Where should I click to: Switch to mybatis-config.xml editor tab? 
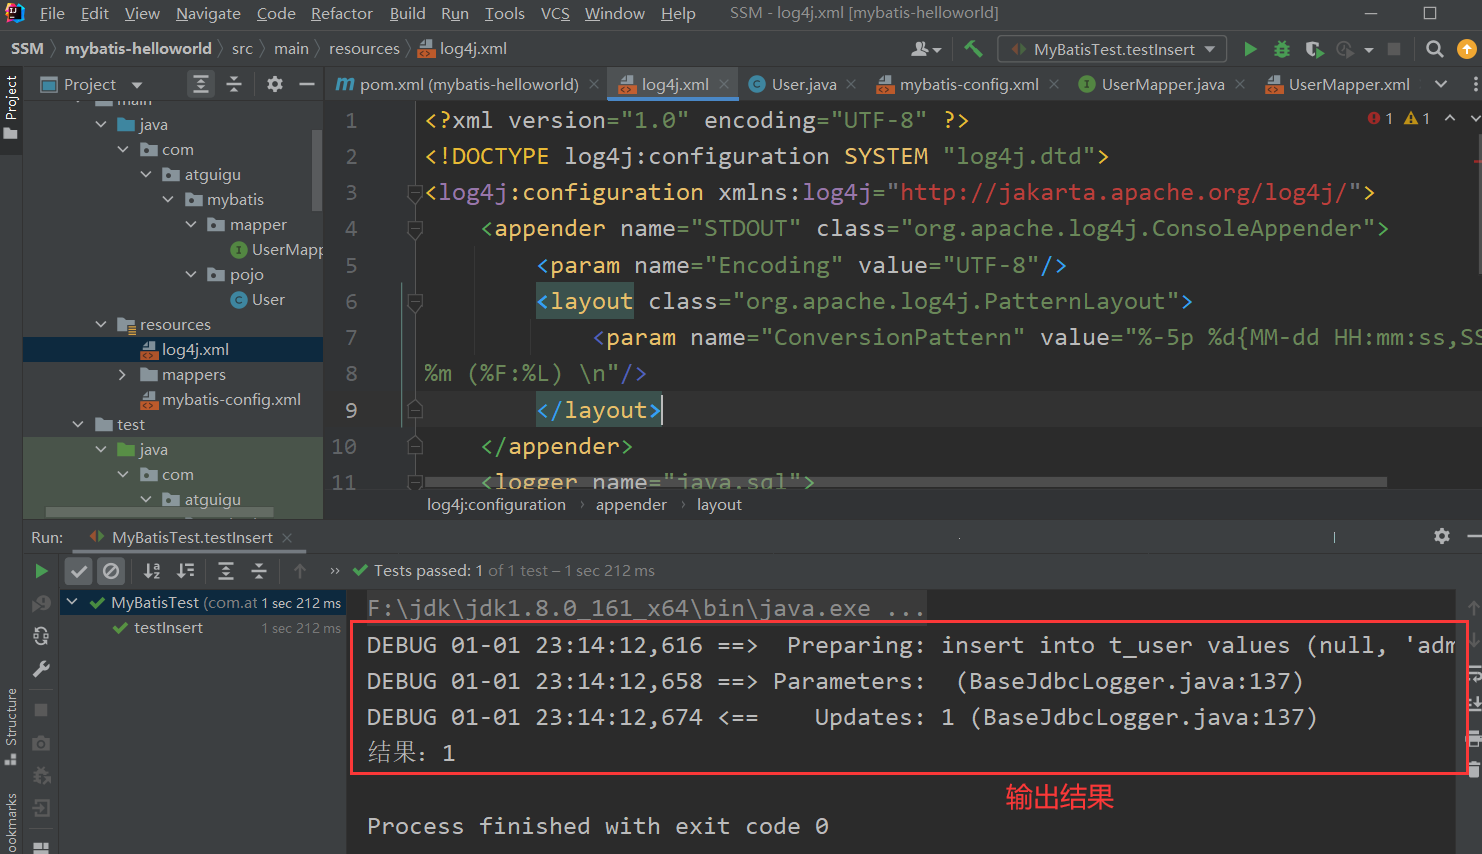coord(968,84)
